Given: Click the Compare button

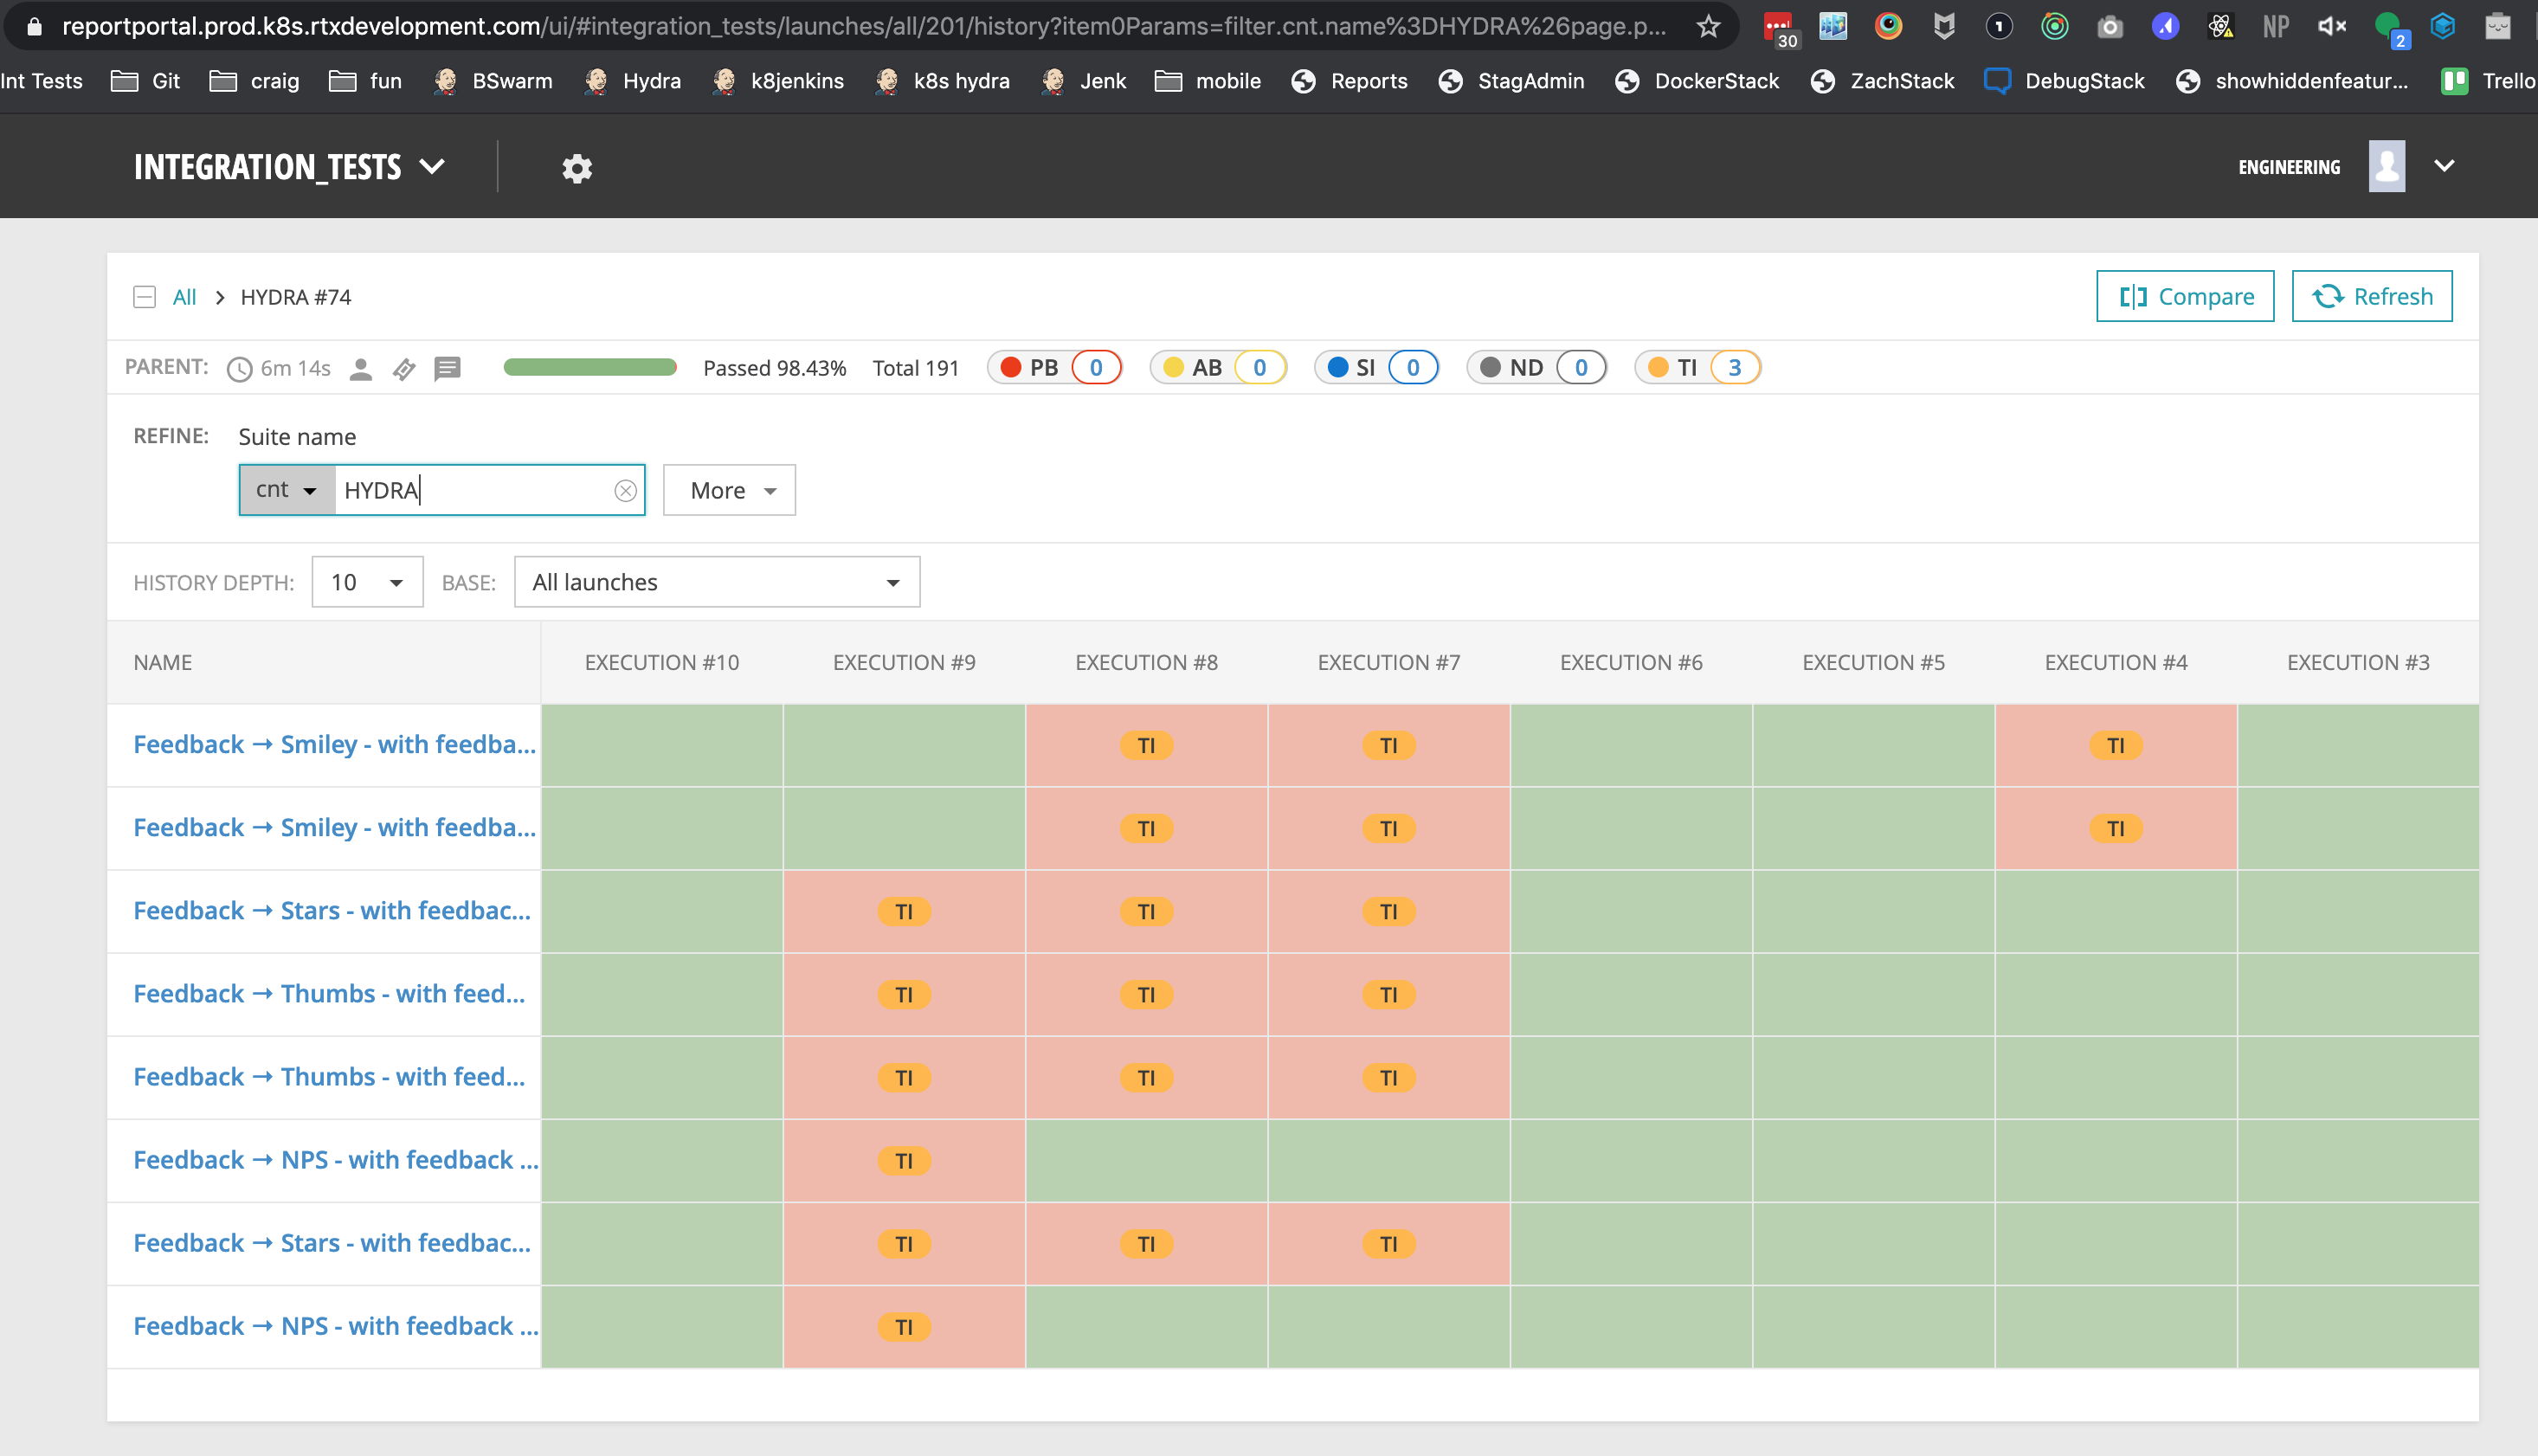Looking at the screenshot, I should tap(2184, 296).
